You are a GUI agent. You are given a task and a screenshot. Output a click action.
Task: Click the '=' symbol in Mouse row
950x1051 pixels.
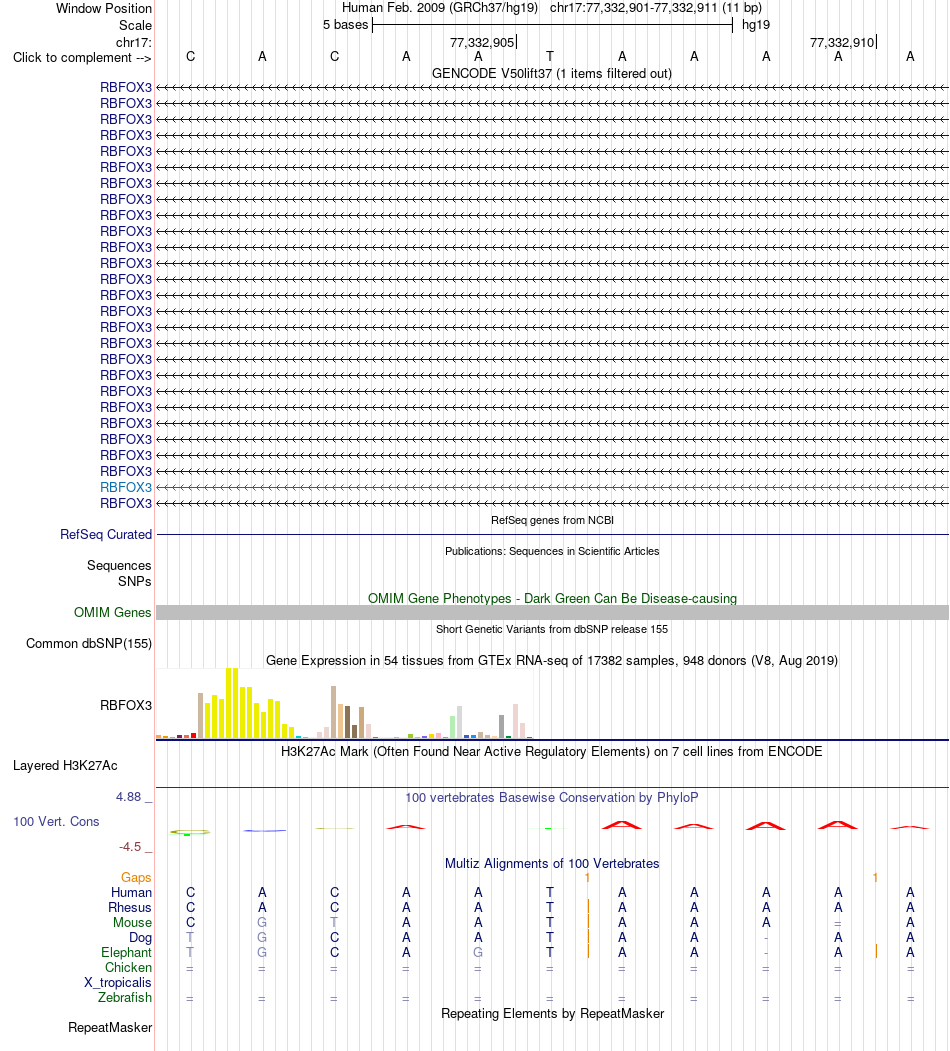tap(838, 923)
